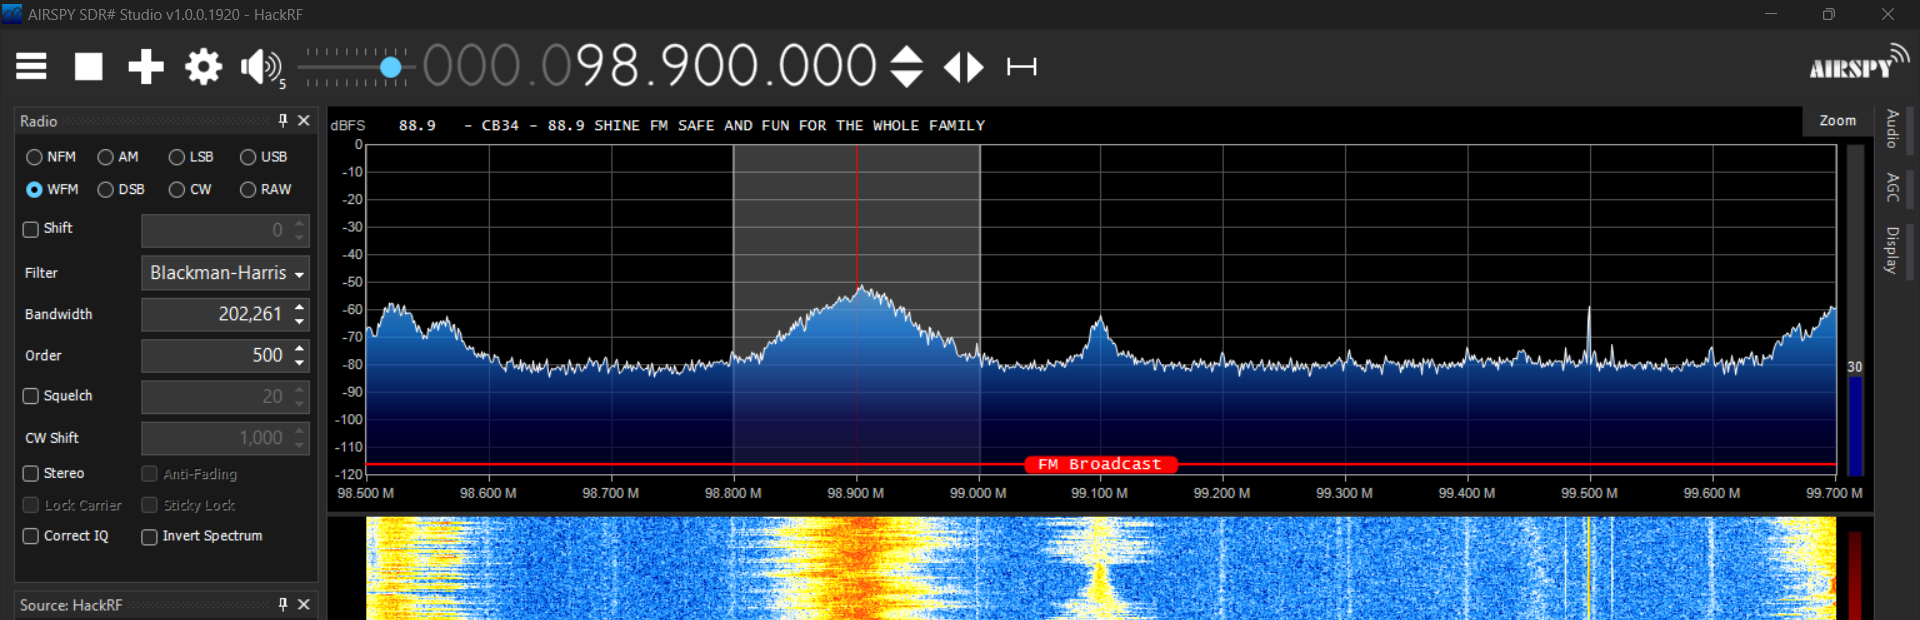Click the AIRSPY logo
Screen dimensions: 1920x620
click(1858, 63)
